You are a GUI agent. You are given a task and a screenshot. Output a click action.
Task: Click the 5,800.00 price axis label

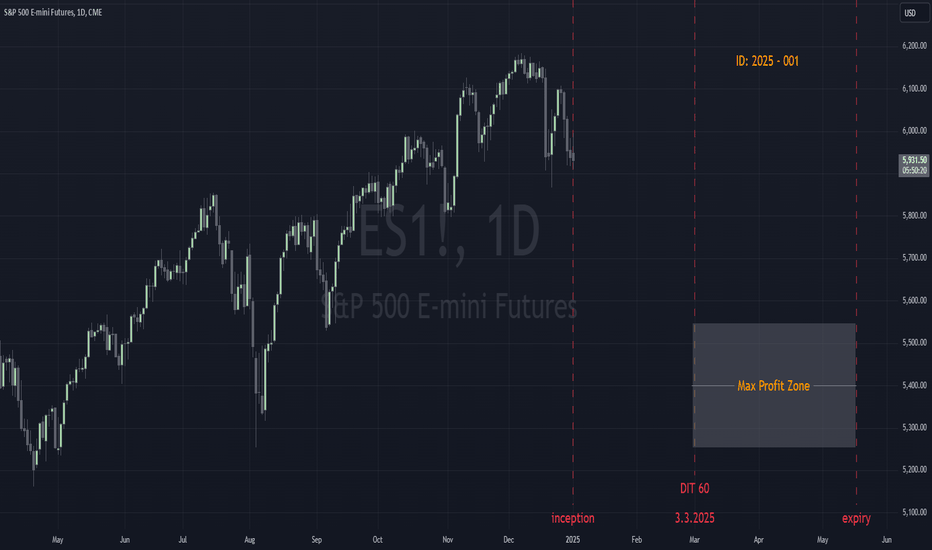pos(914,215)
